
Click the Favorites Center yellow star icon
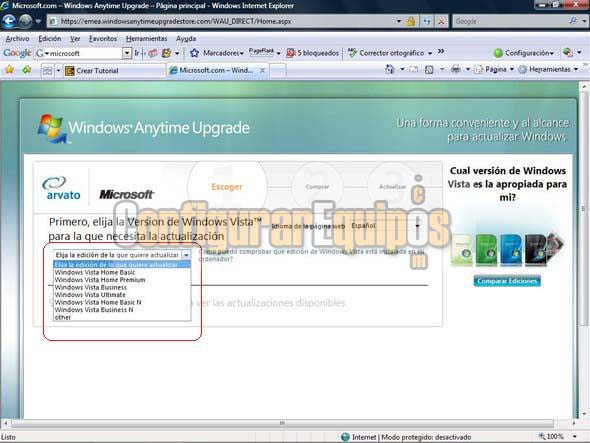click(9, 70)
